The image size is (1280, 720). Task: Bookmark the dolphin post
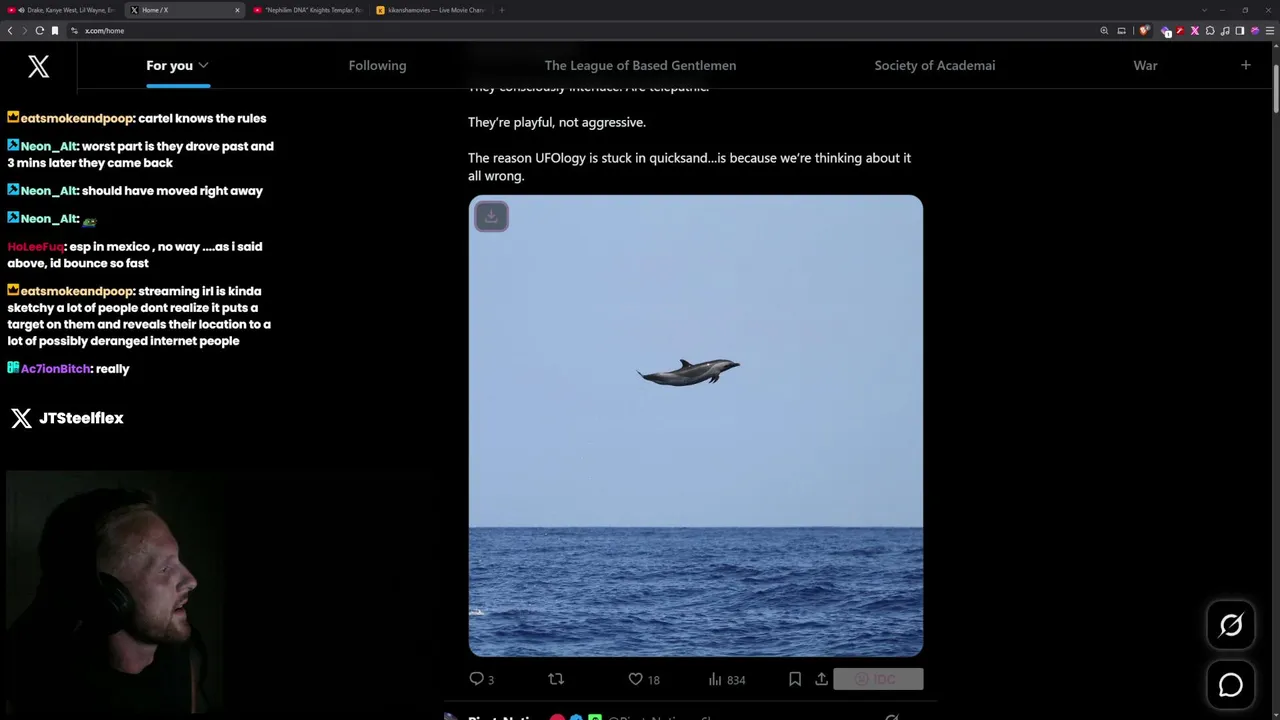tap(795, 679)
